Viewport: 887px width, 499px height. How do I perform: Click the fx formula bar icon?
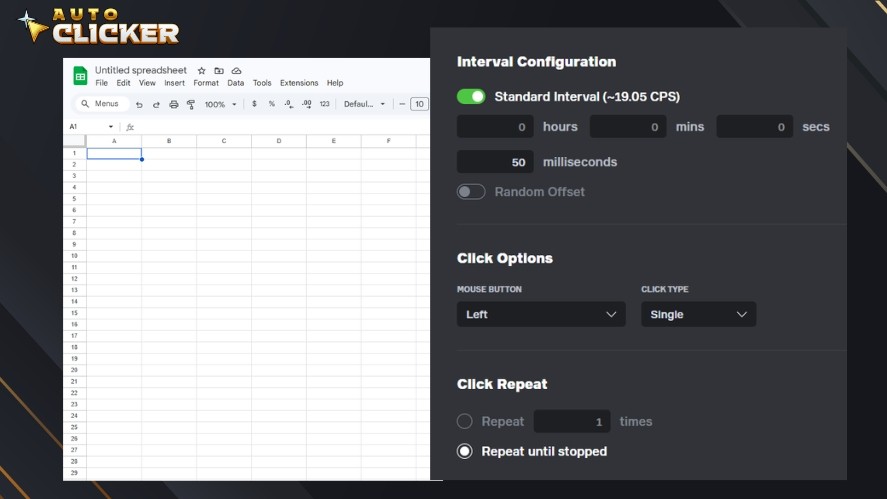(x=130, y=127)
